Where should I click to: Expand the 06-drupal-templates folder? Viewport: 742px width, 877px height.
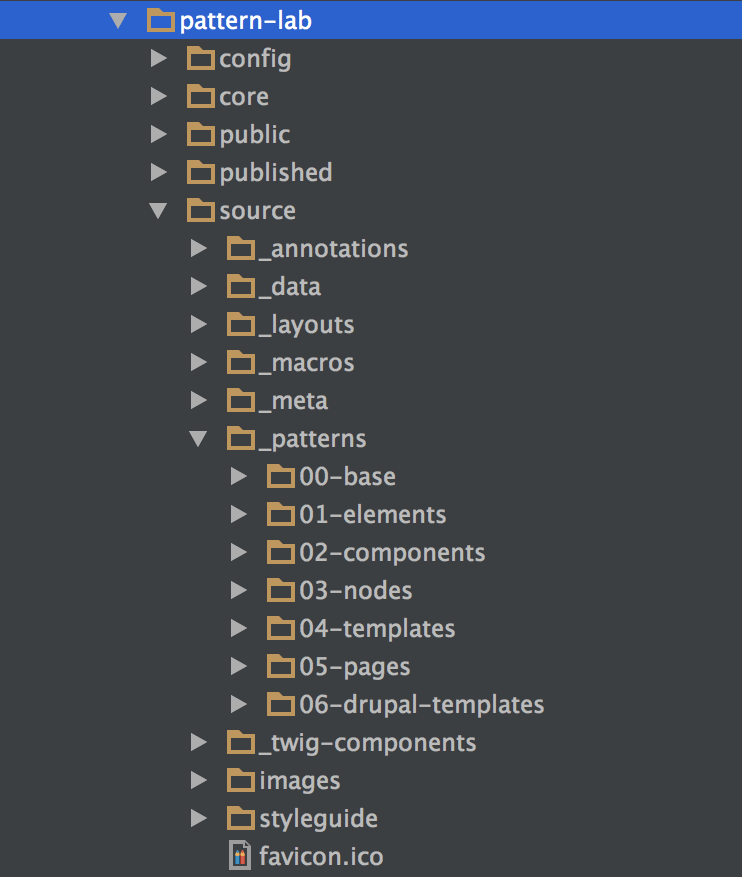click(x=239, y=704)
